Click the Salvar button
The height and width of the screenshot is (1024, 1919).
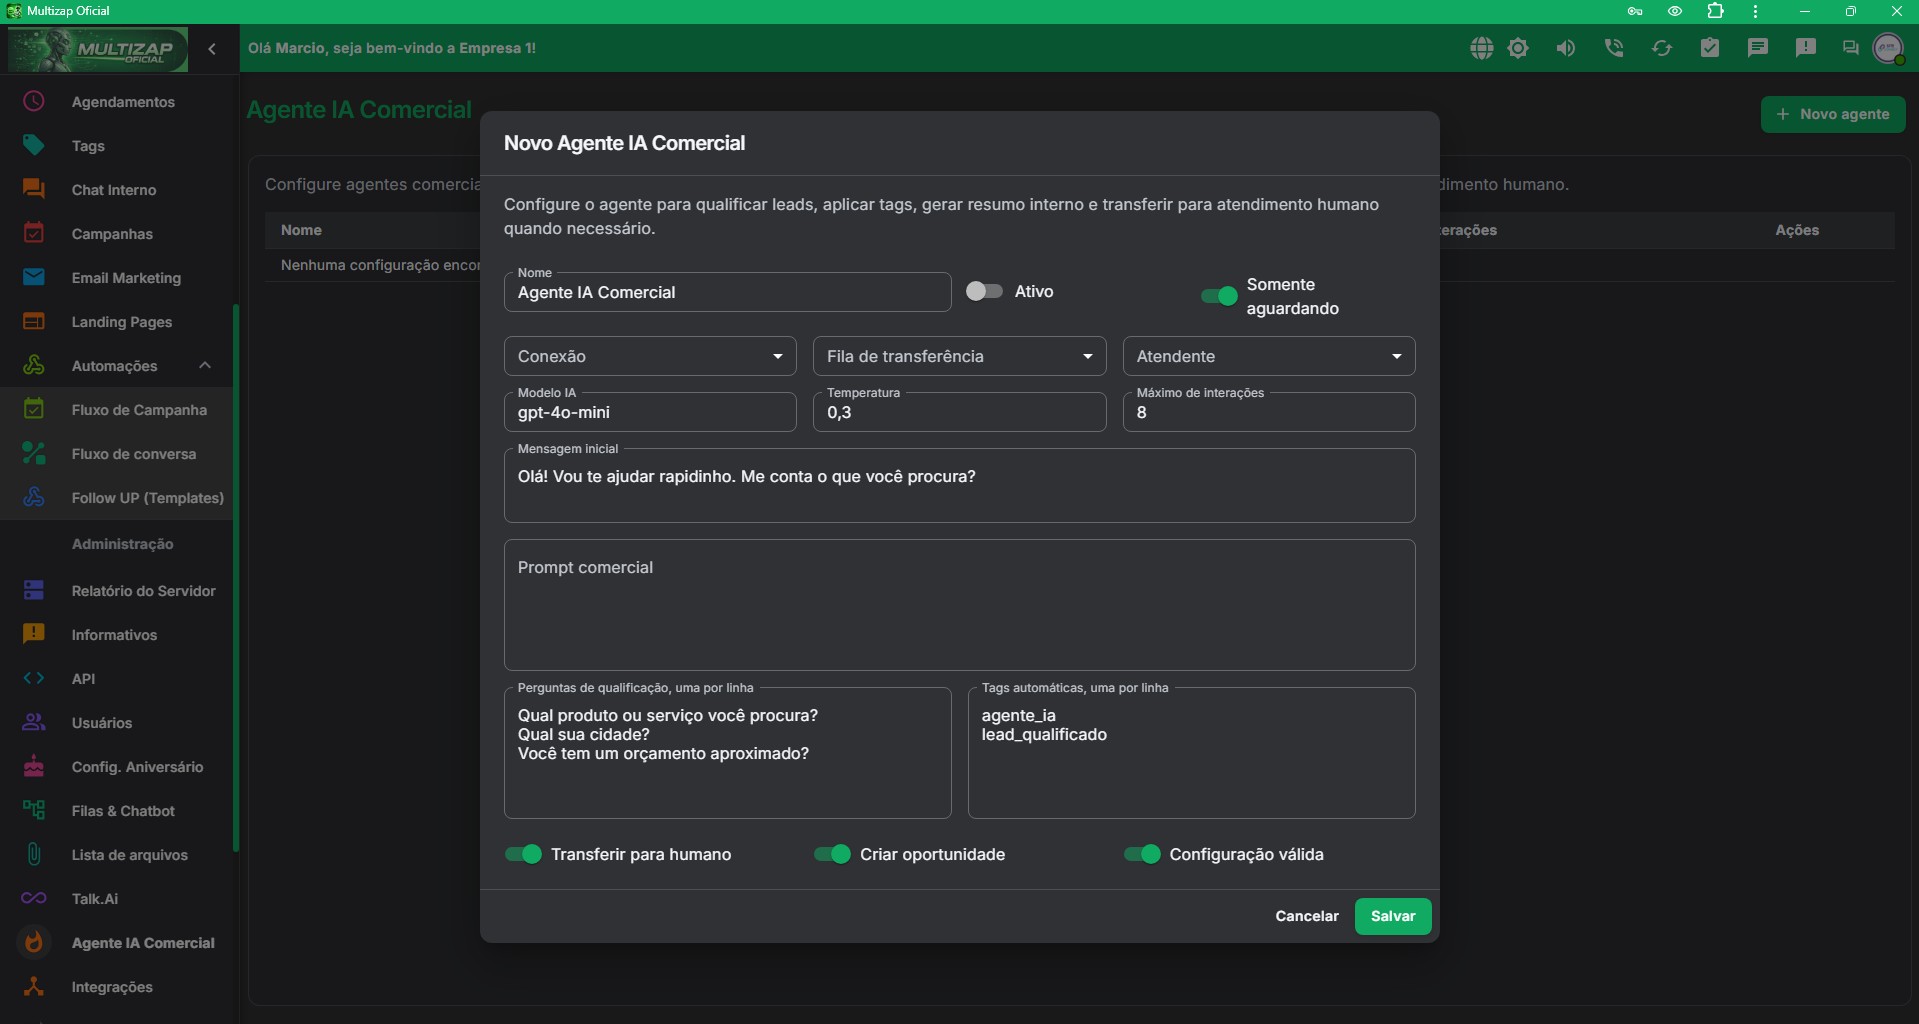coord(1393,916)
